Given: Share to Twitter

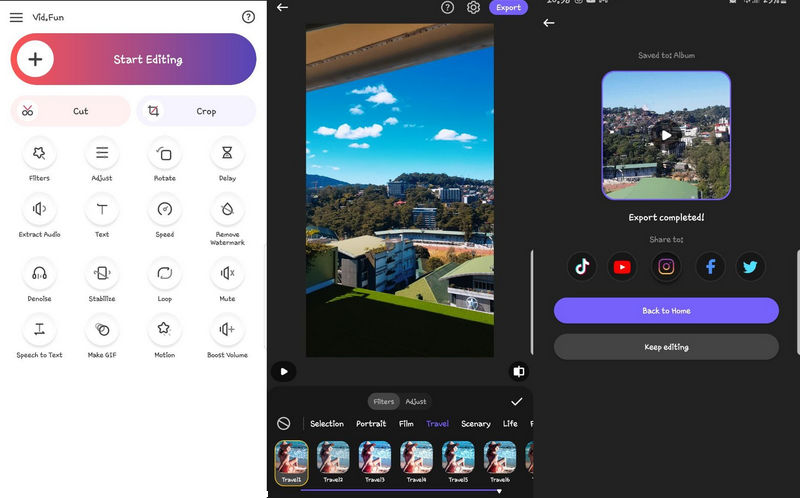Looking at the screenshot, I should point(750,266).
